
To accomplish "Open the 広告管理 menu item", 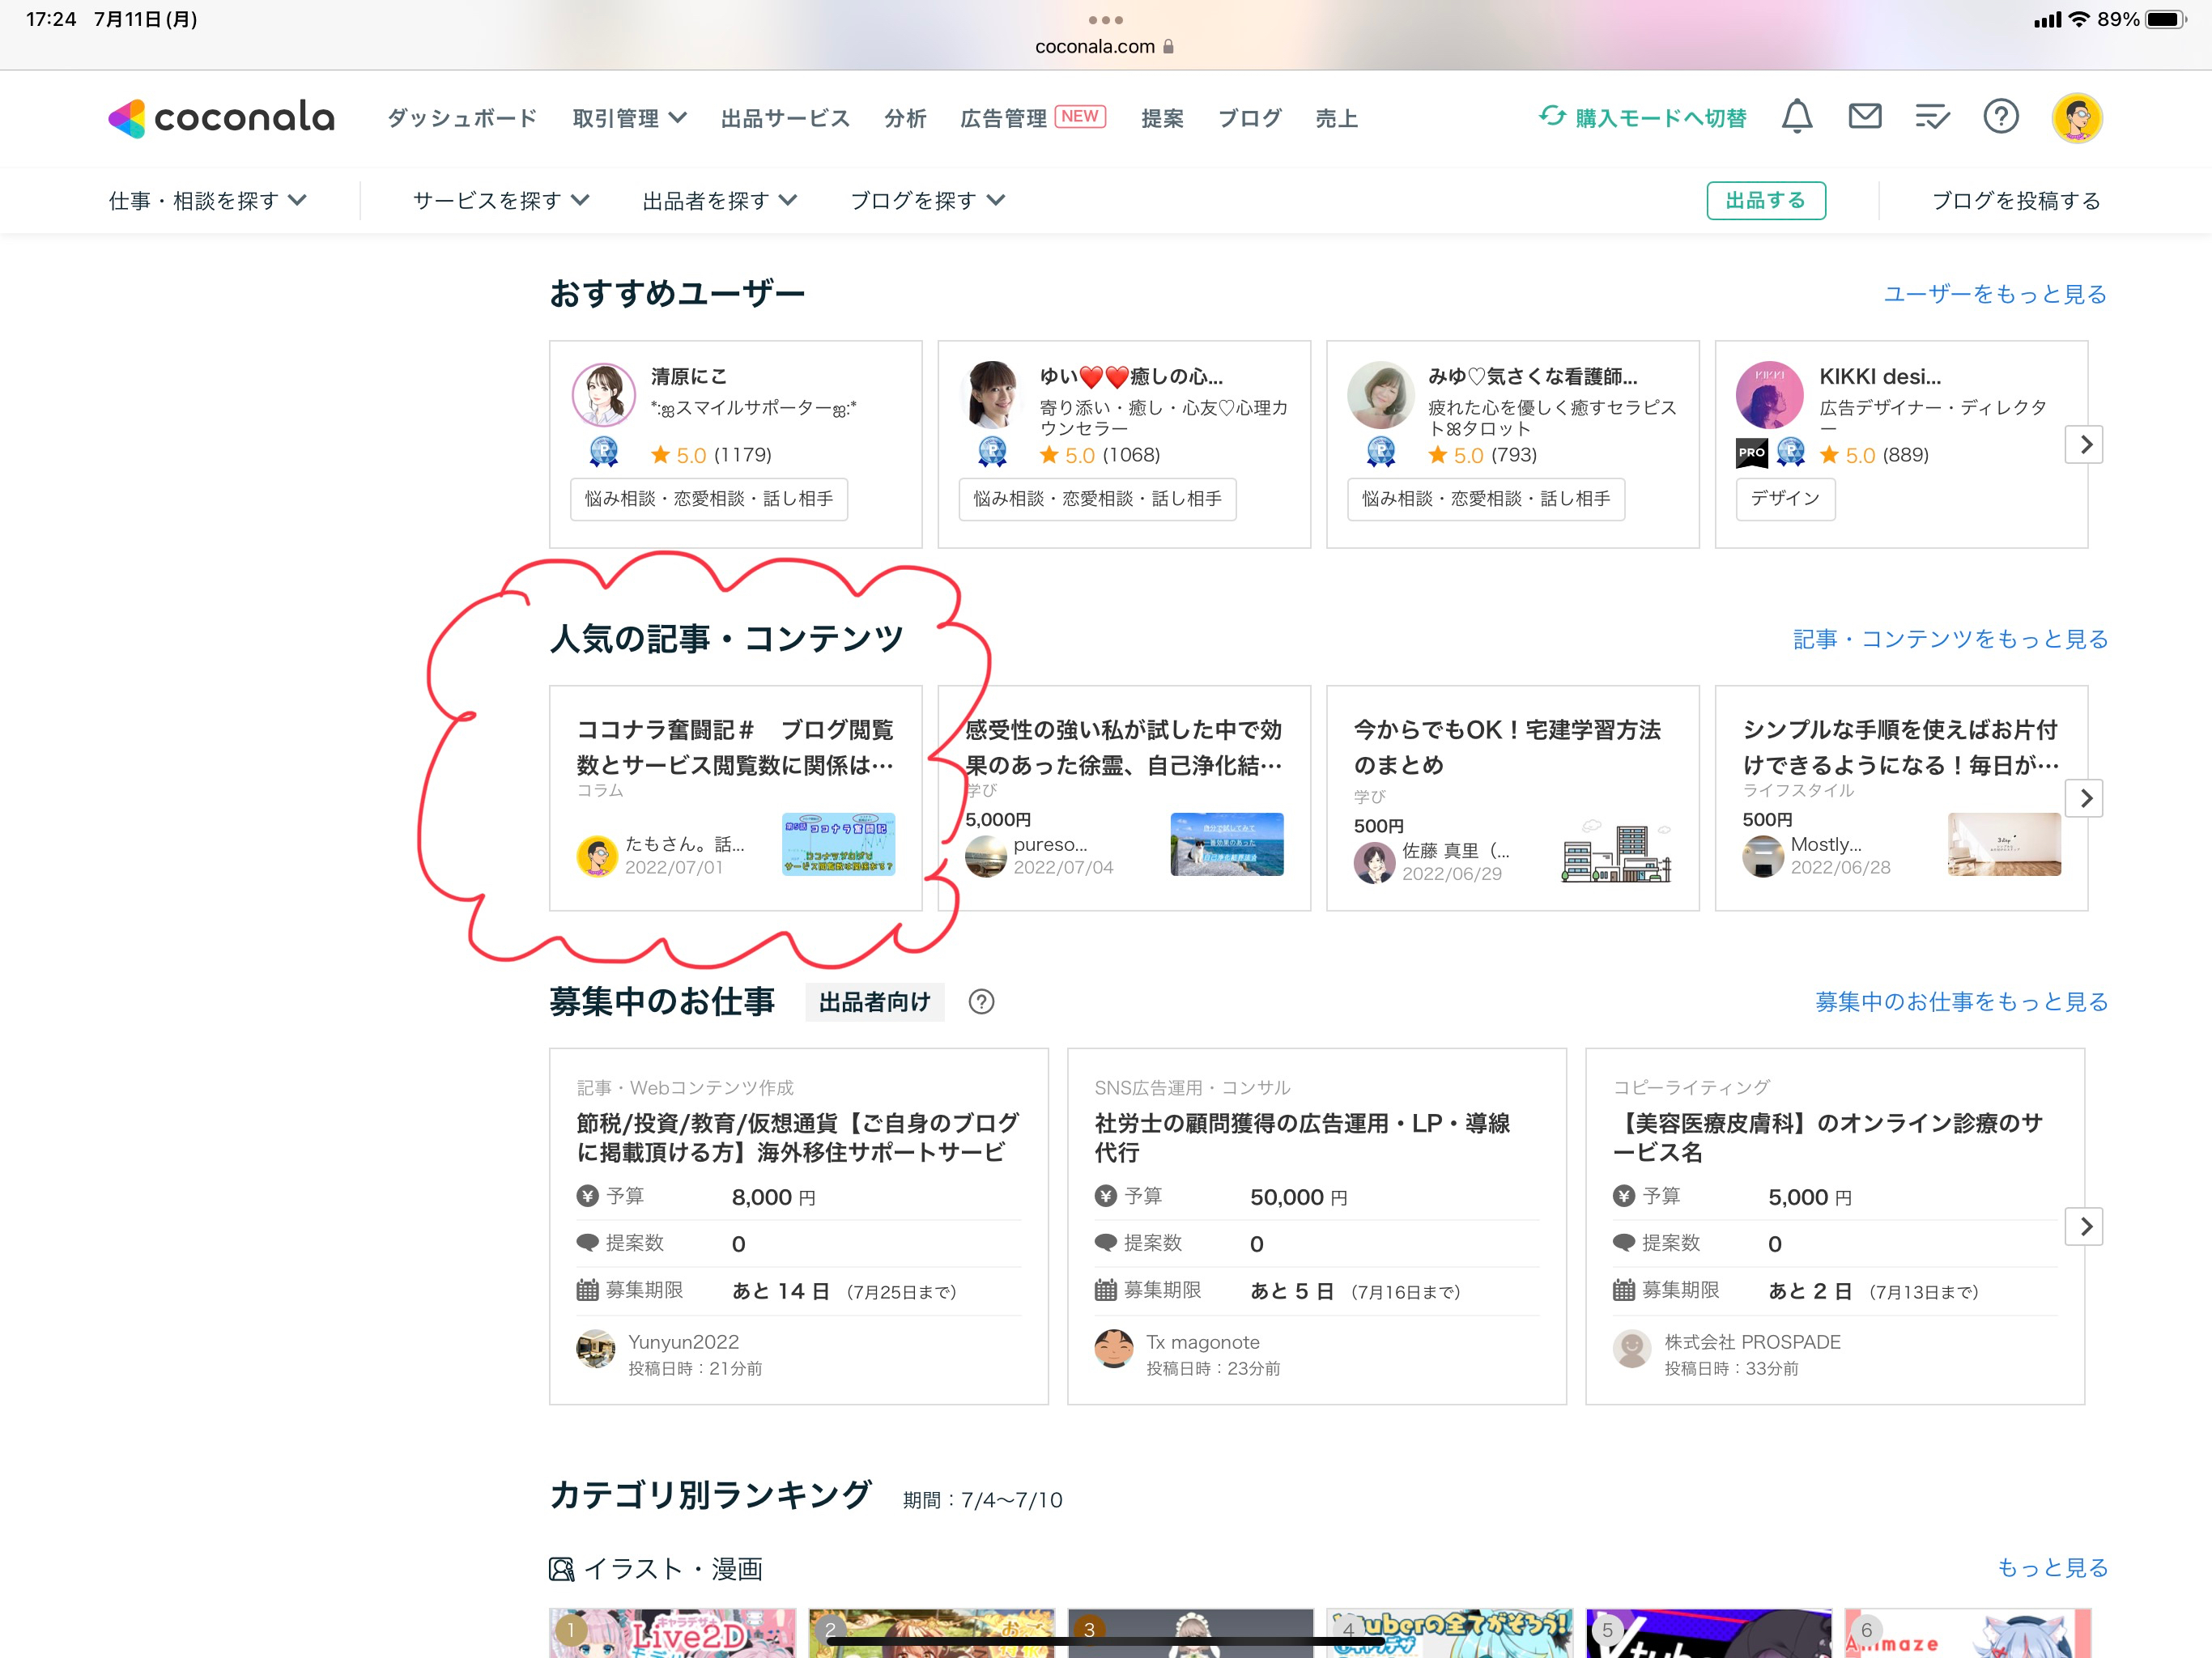I will point(1003,118).
